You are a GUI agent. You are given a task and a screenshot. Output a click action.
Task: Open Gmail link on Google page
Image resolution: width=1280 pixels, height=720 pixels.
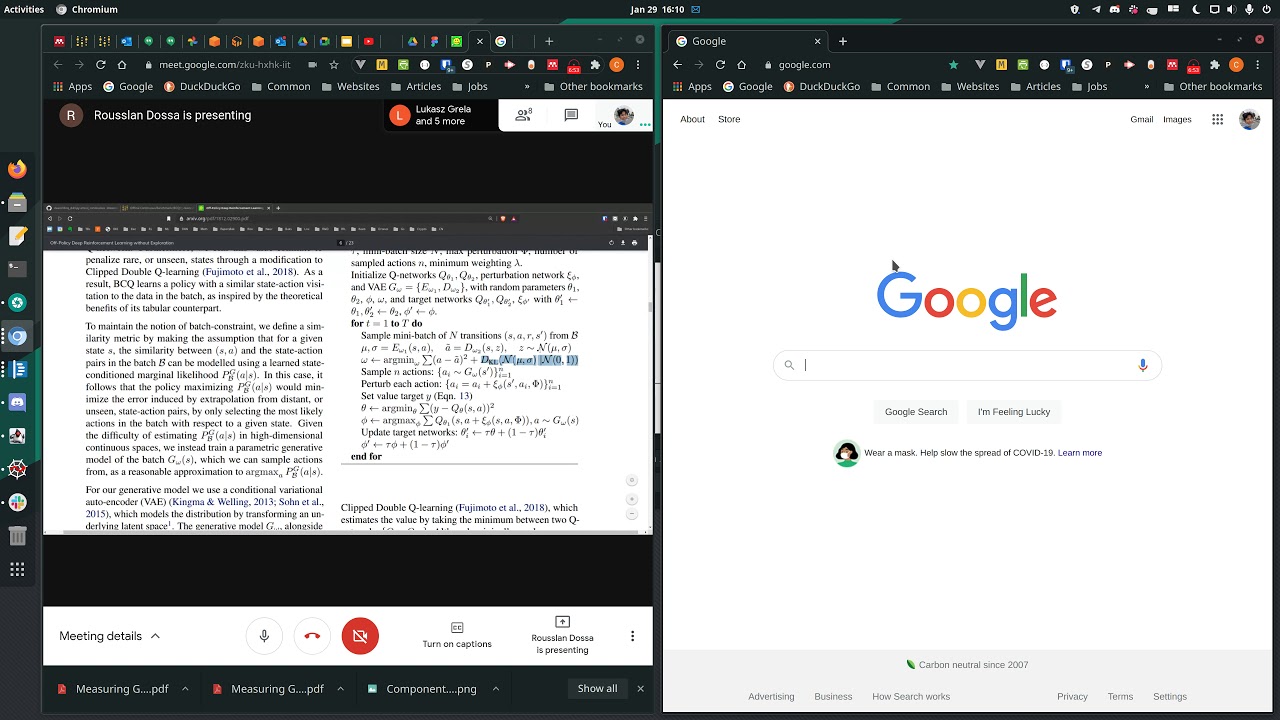coord(1141,119)
